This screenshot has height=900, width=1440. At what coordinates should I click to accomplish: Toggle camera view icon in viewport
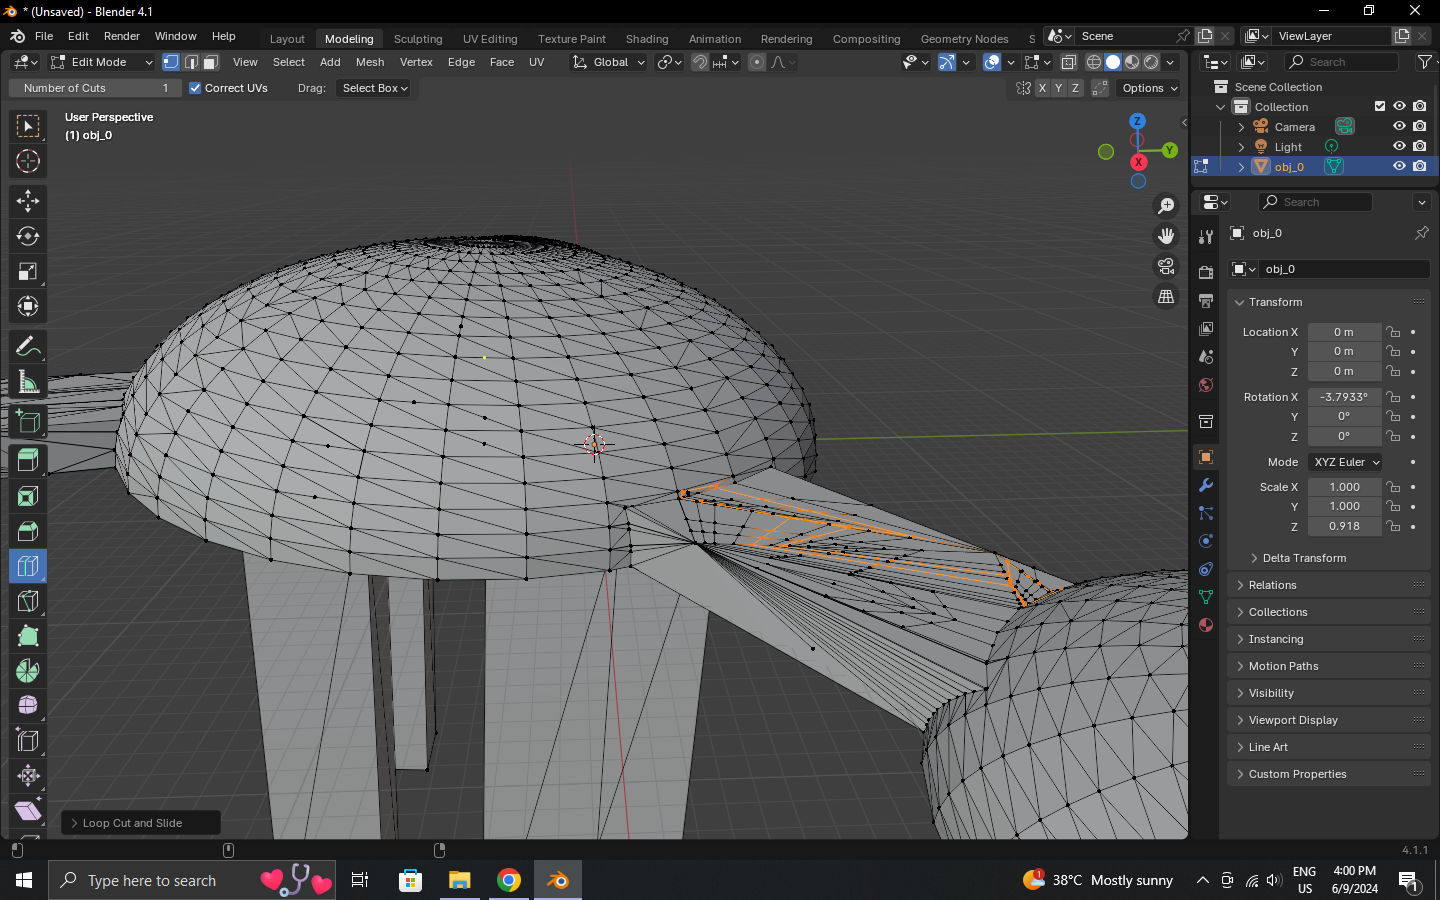[x=1166, y=267]
